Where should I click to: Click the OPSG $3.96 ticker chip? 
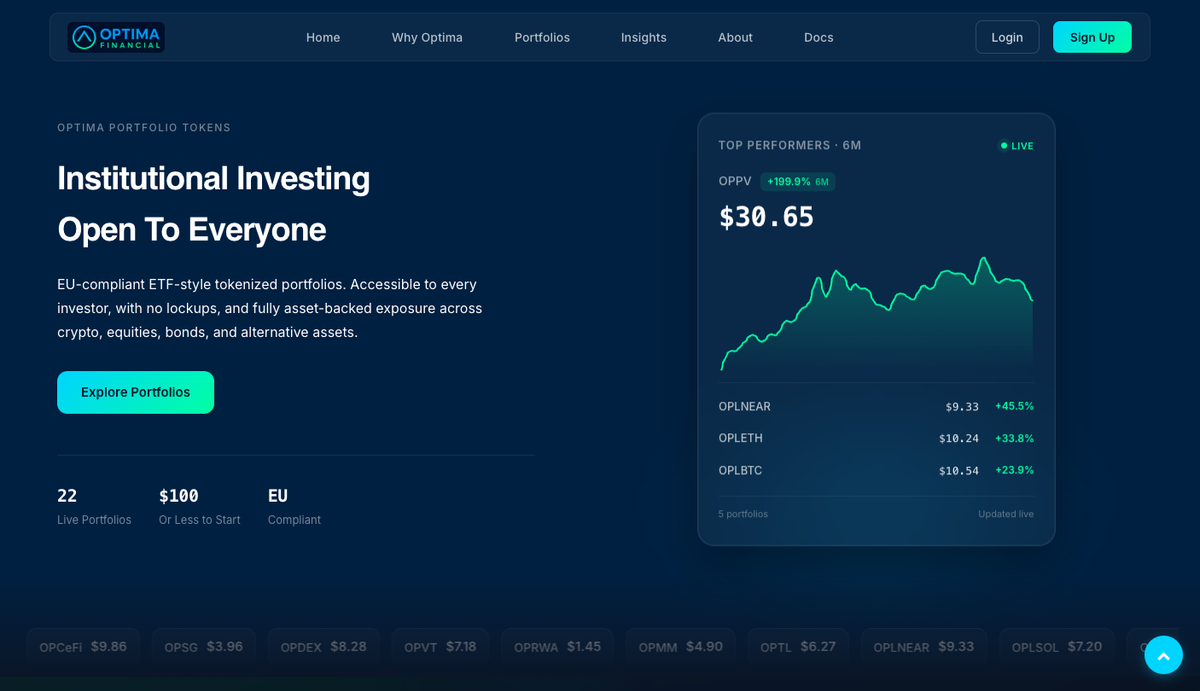point(203,646)
